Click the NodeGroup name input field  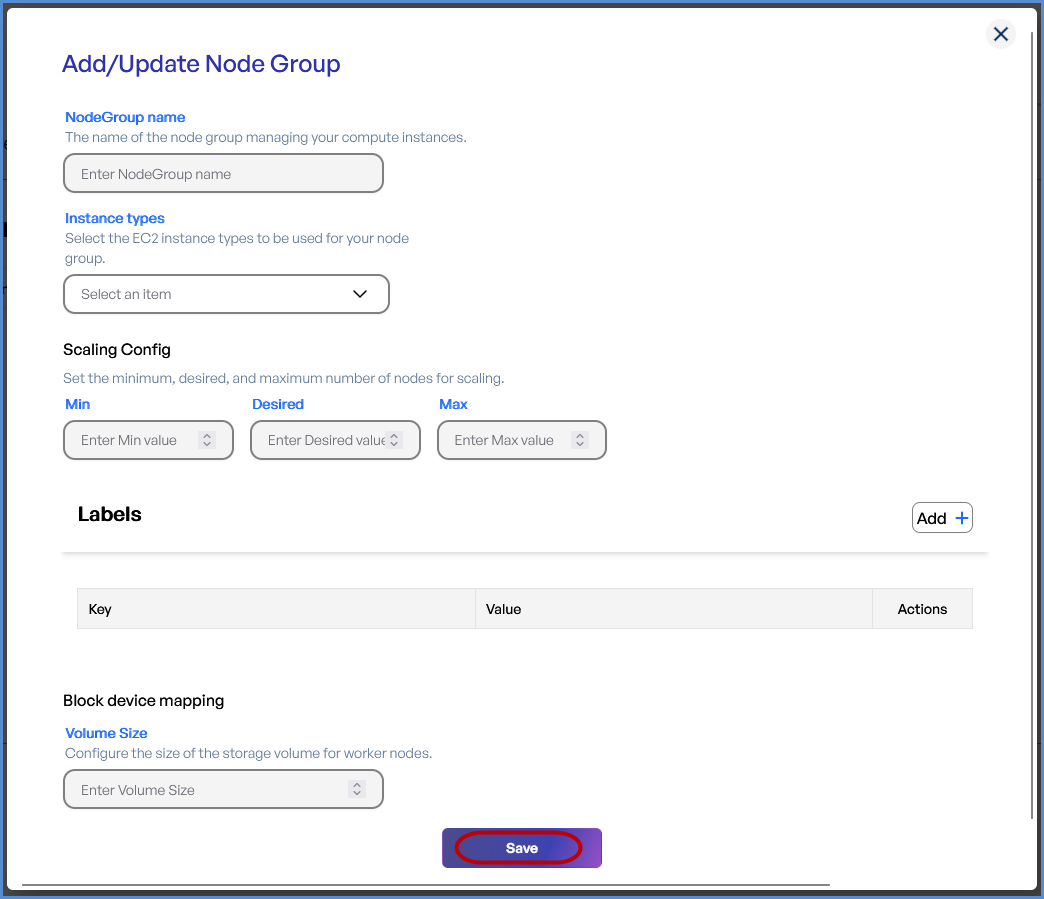(223, 173)
